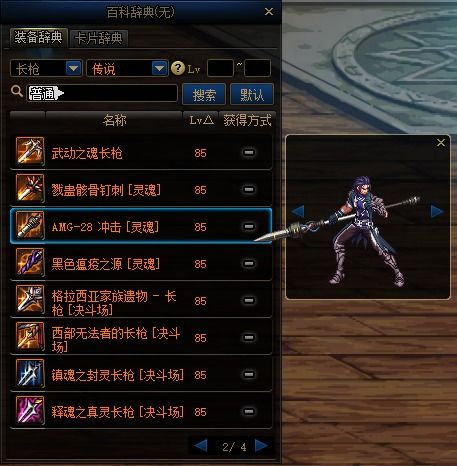Click the AMG-28 冲击 weapon icon
This screenshot has height=466, width=457.
point(30,226)
